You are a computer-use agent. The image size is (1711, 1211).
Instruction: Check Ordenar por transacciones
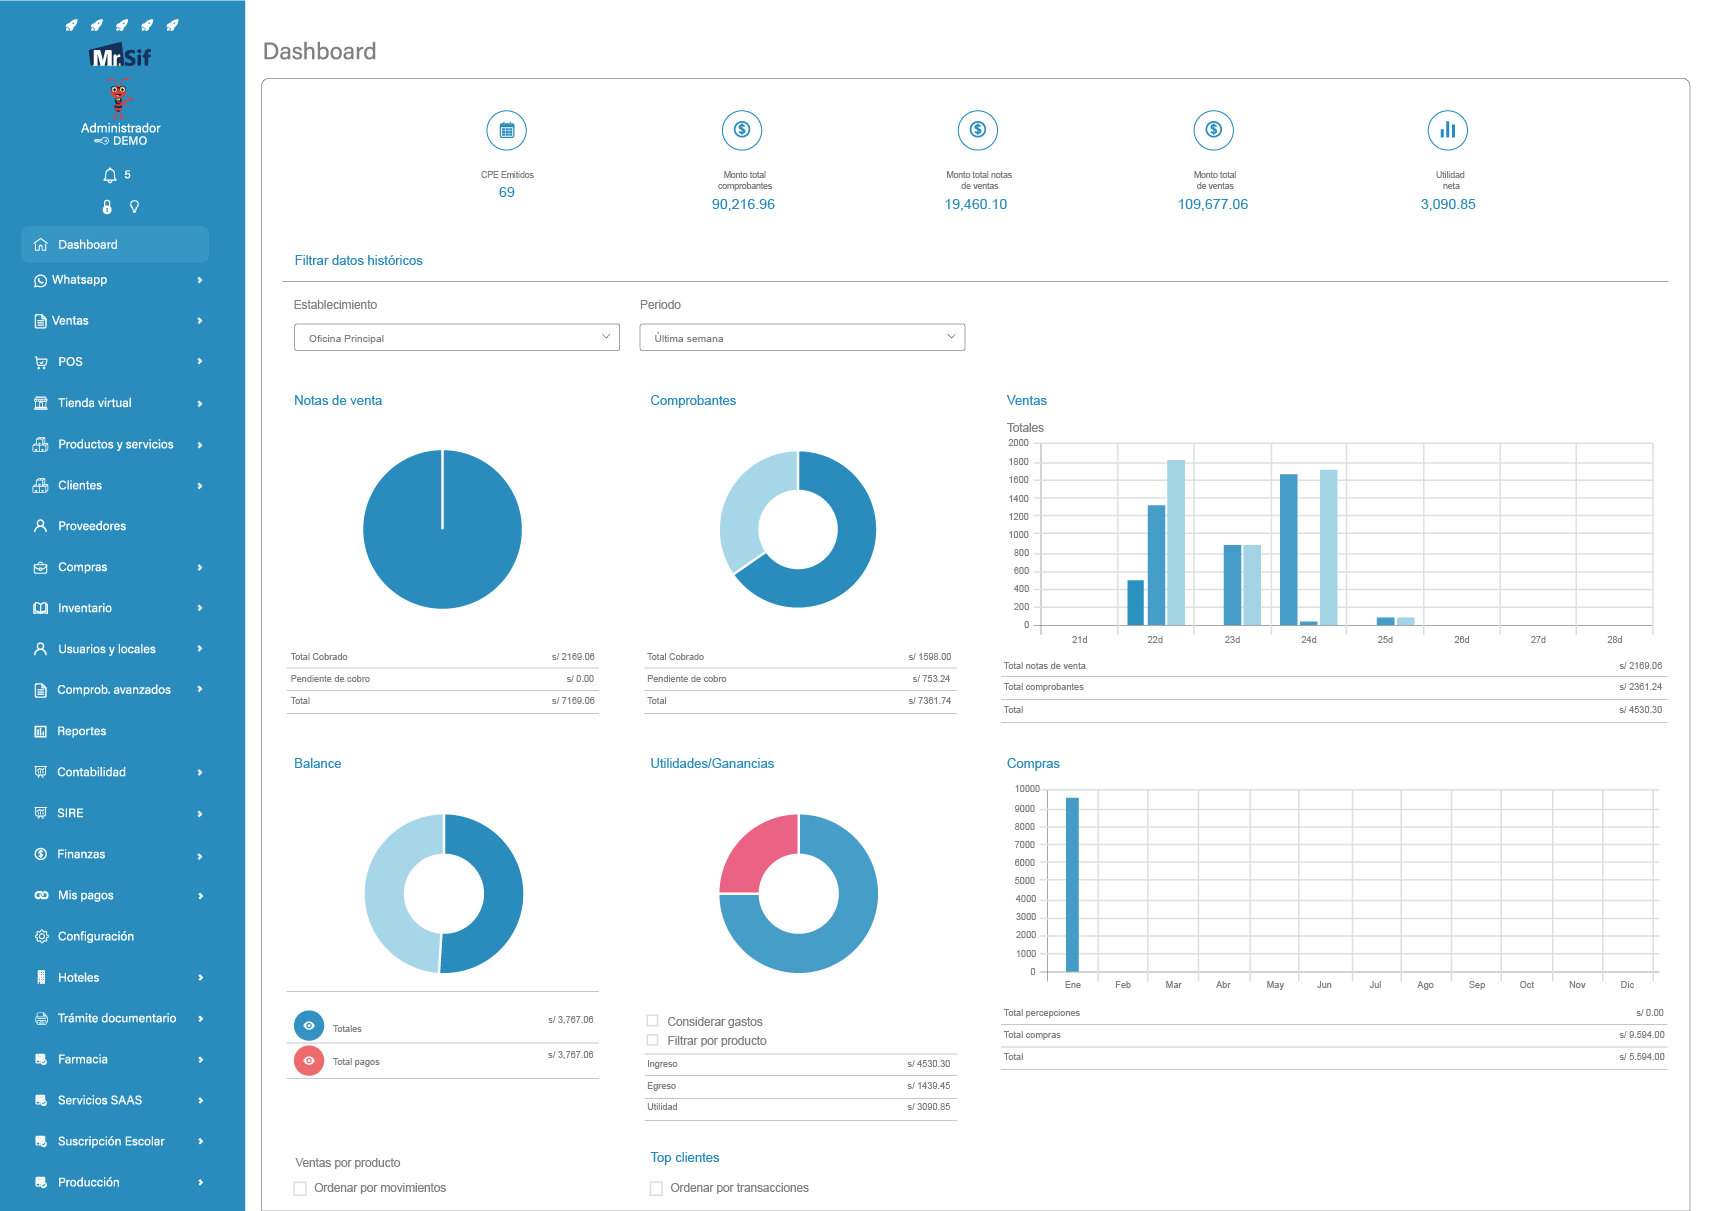point(656,1189)
